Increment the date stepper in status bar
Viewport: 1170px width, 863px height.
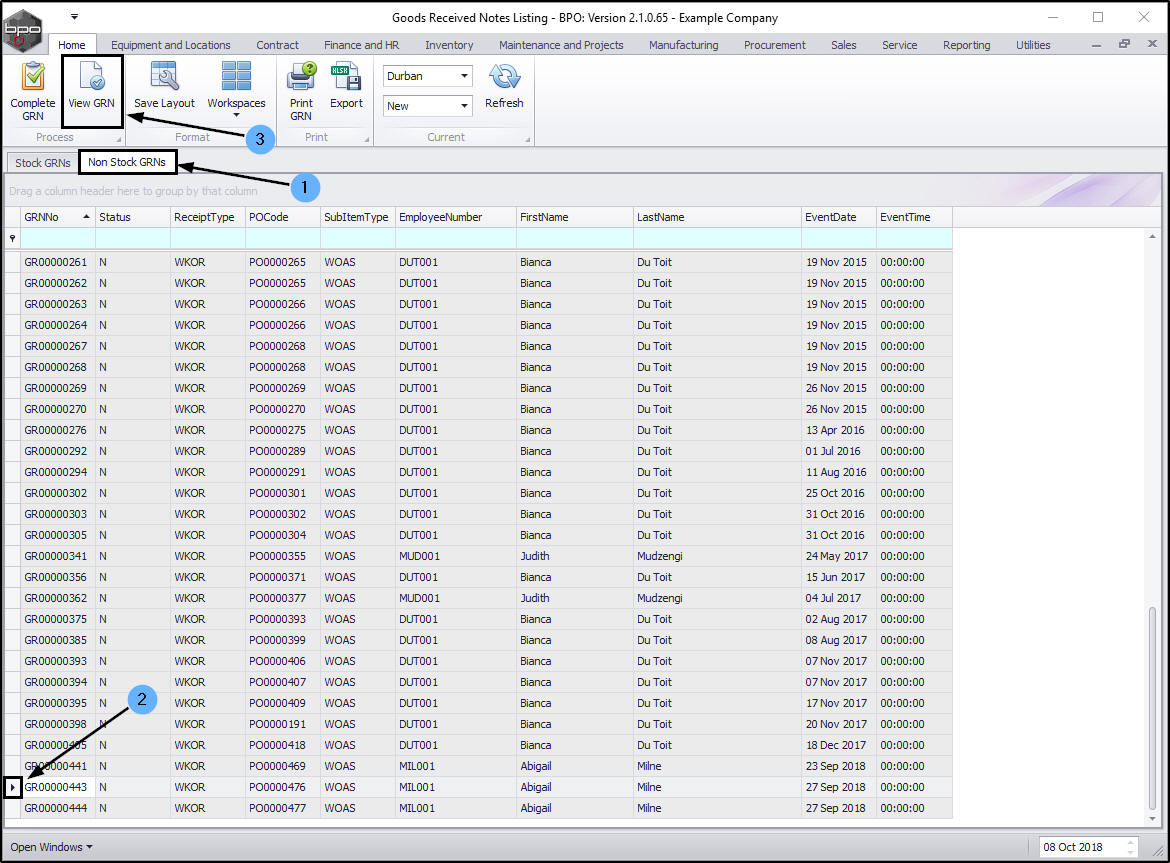pos(1130,842)
